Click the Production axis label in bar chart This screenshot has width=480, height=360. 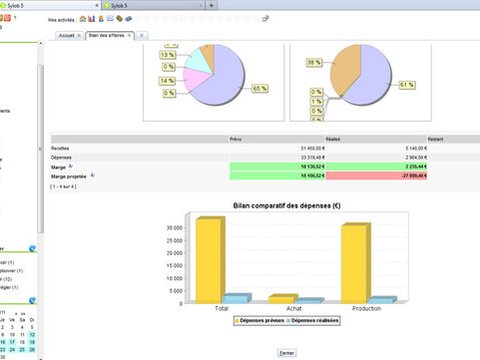tap(367, 308)
